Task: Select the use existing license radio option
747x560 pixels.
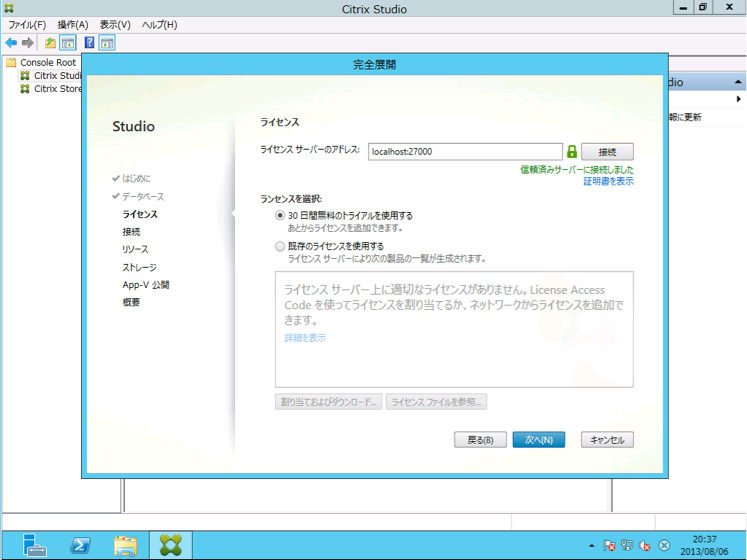Action: 280,246
